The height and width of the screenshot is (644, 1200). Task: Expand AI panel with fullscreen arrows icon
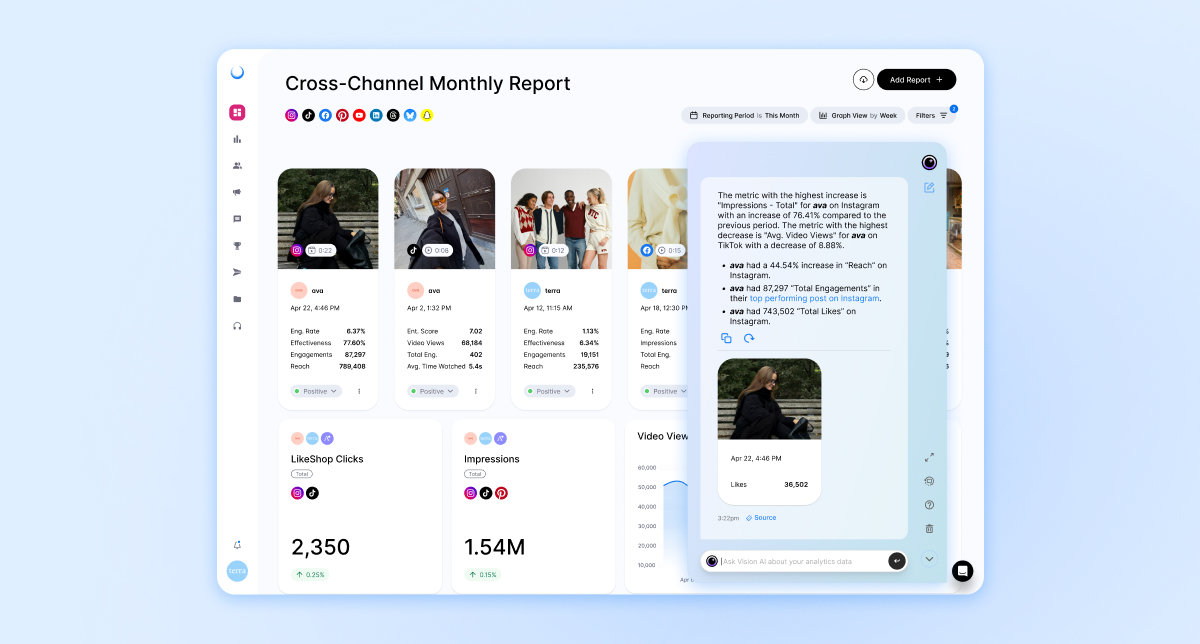[x=929, y=457]
